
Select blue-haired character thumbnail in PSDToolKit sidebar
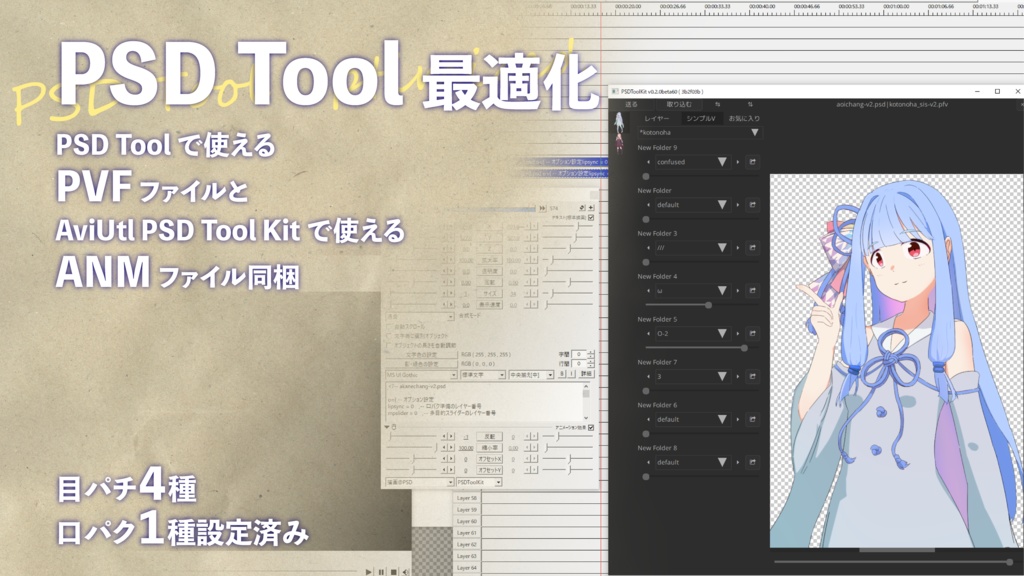pos(619,121)
